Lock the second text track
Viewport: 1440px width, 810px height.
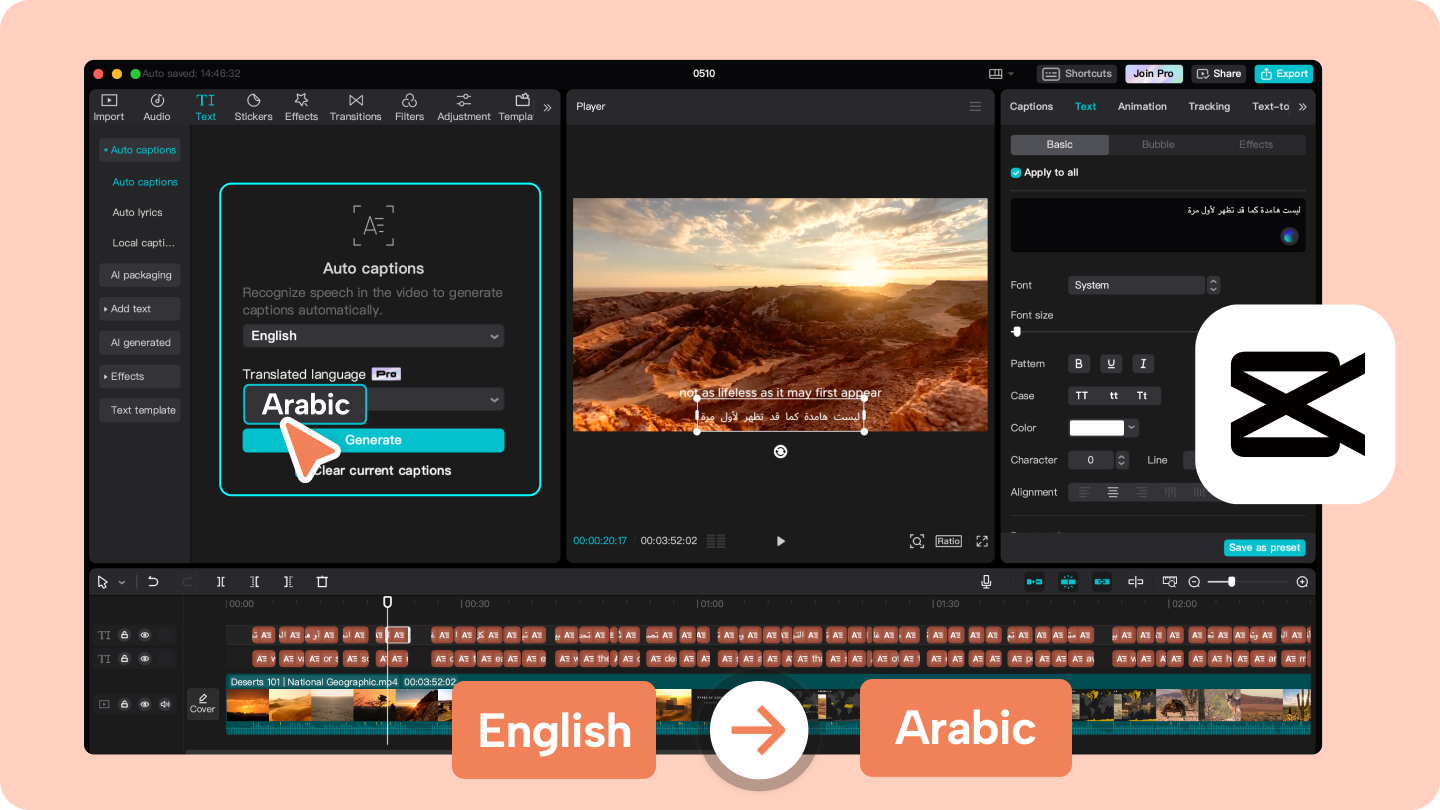(124, 658)
